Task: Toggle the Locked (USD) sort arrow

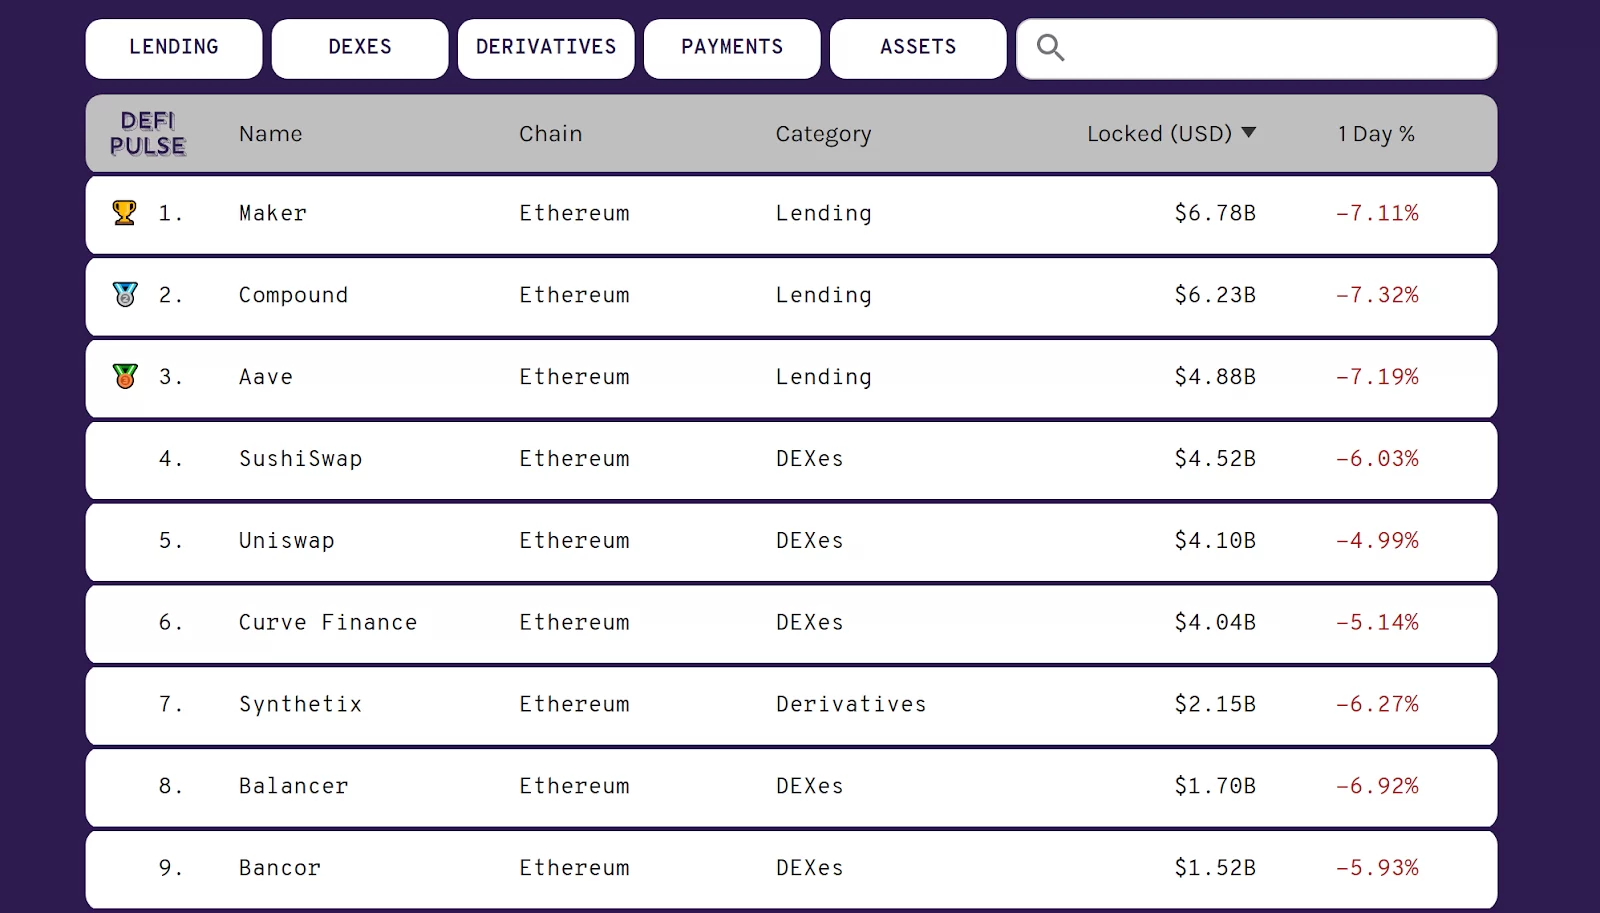Action: pos(1248,133)
